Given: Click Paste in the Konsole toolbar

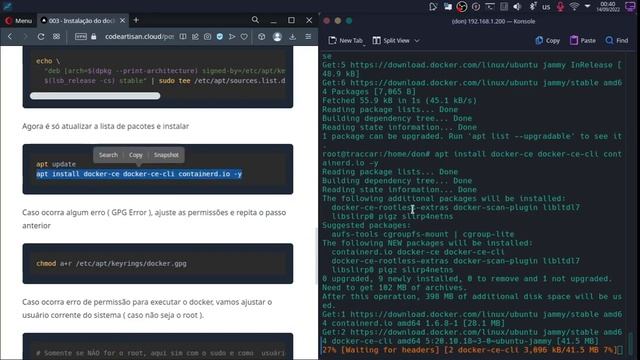Looking at the screenshot, I should click(x=583, y=40).
